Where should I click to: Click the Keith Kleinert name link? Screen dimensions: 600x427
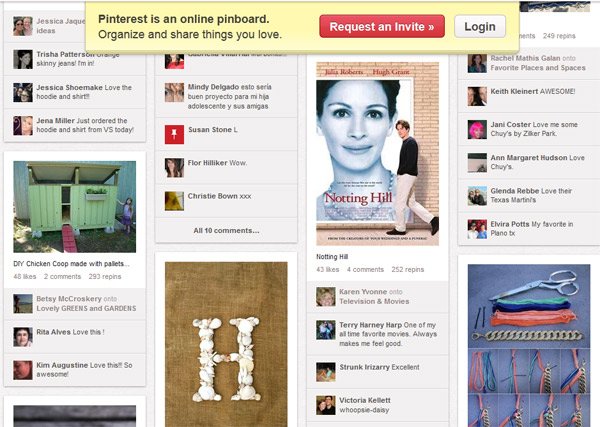coord(515,91)
